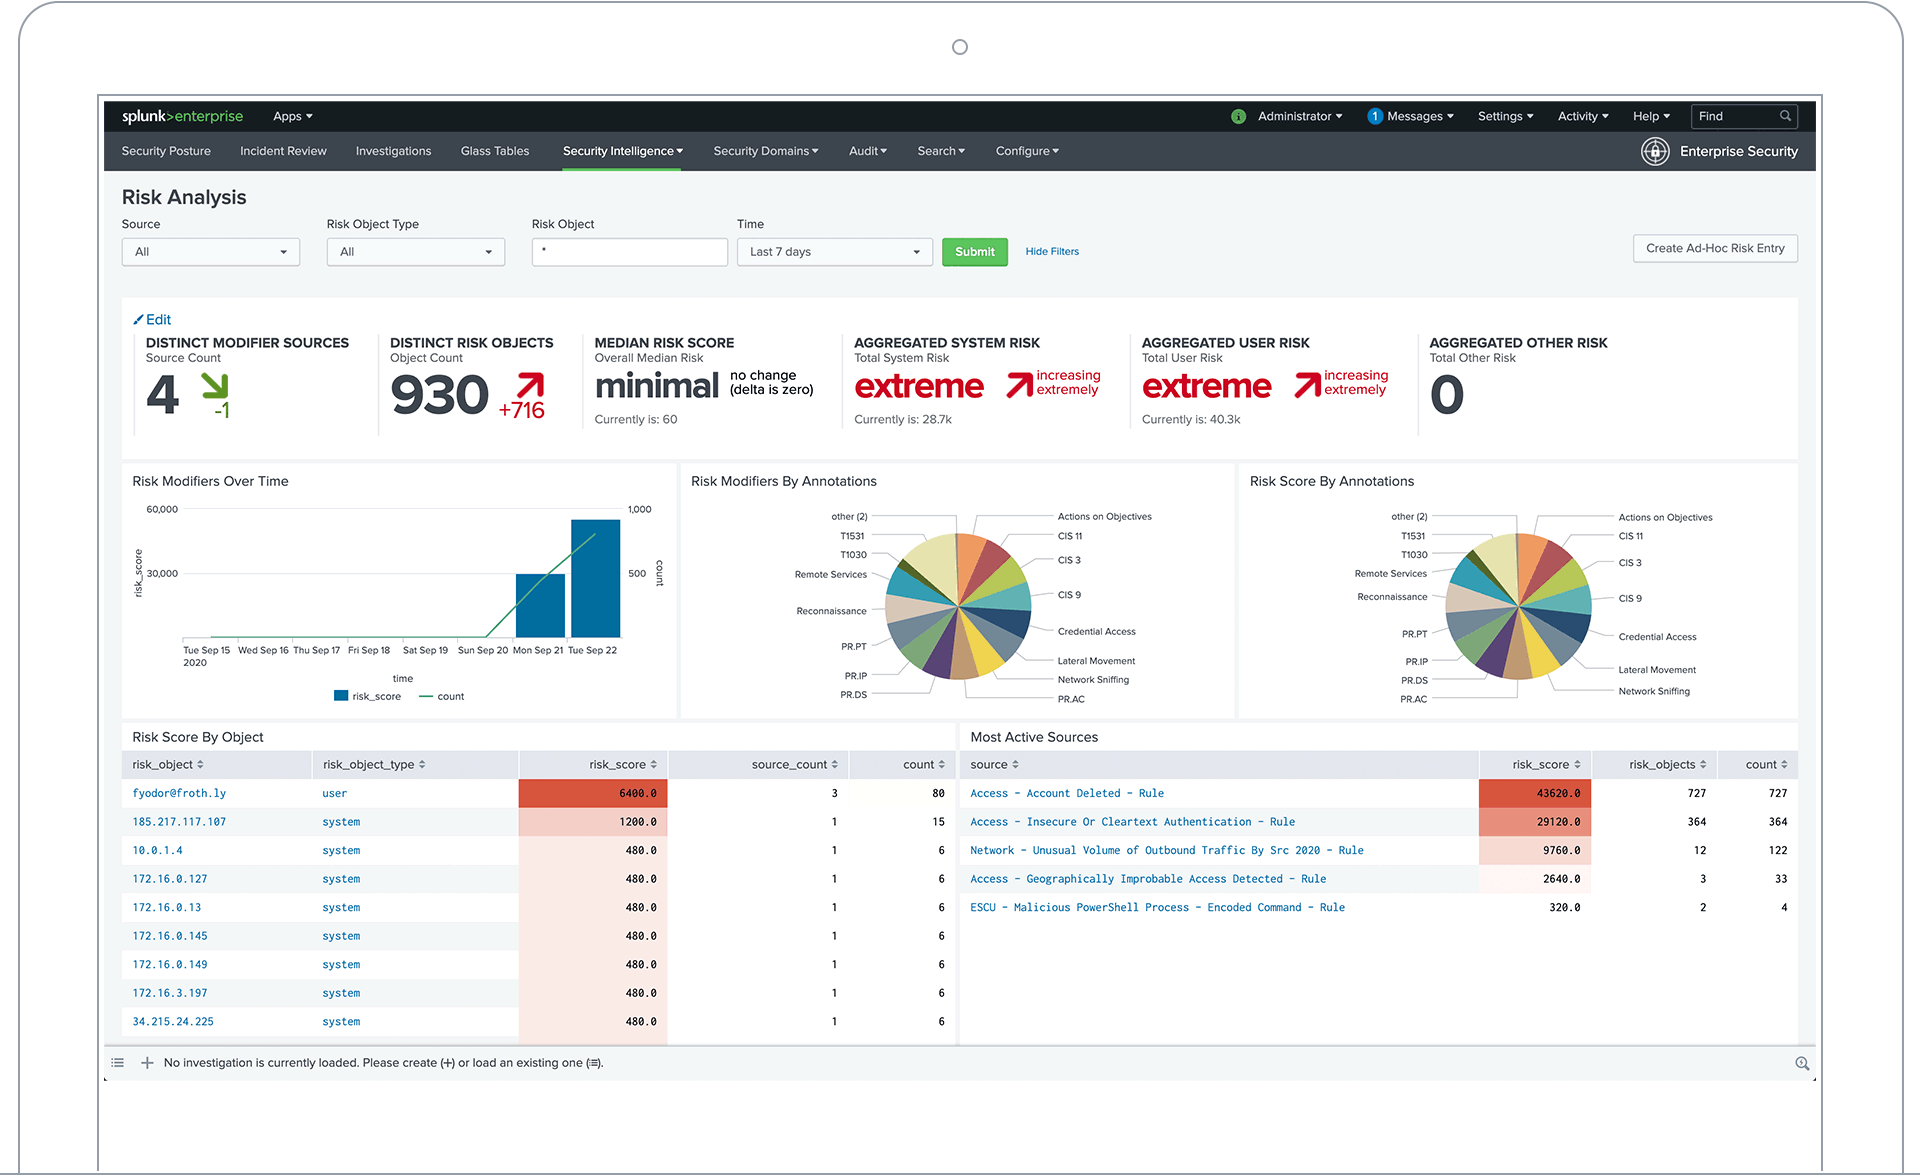Click the red up arrow beside 930

[530, 385]
